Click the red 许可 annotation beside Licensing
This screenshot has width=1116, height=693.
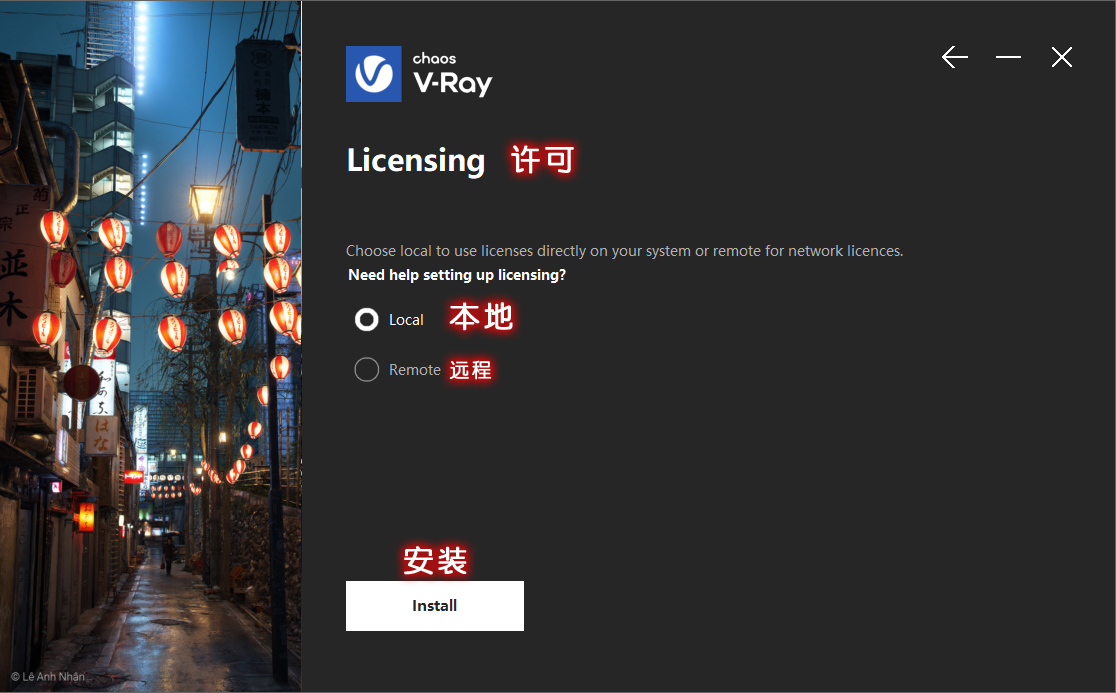point(542,159)
